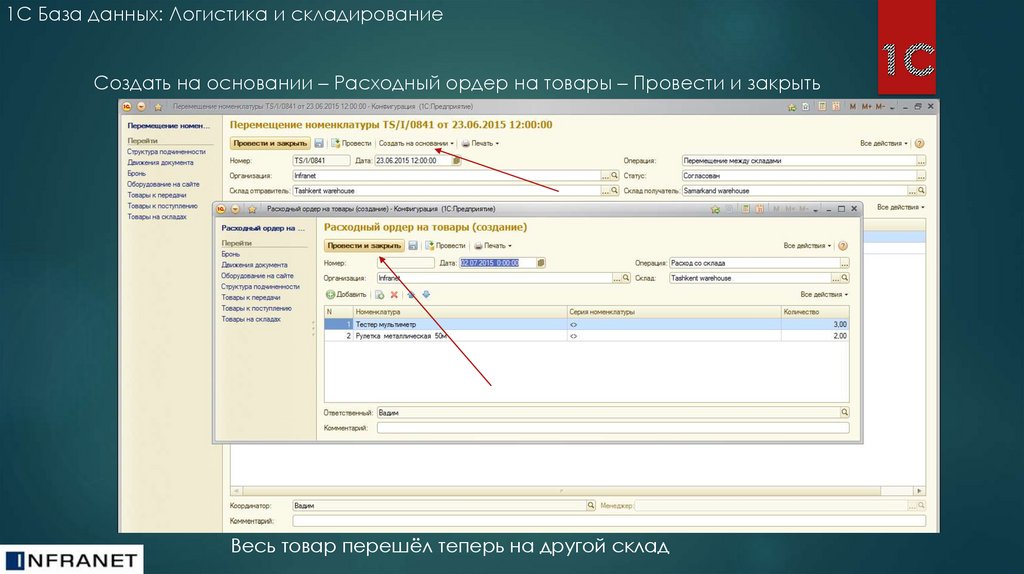Screen dimensions: 1024x574
Task: Click the copy row icon next to Добавить
Action: pos(379,295)
